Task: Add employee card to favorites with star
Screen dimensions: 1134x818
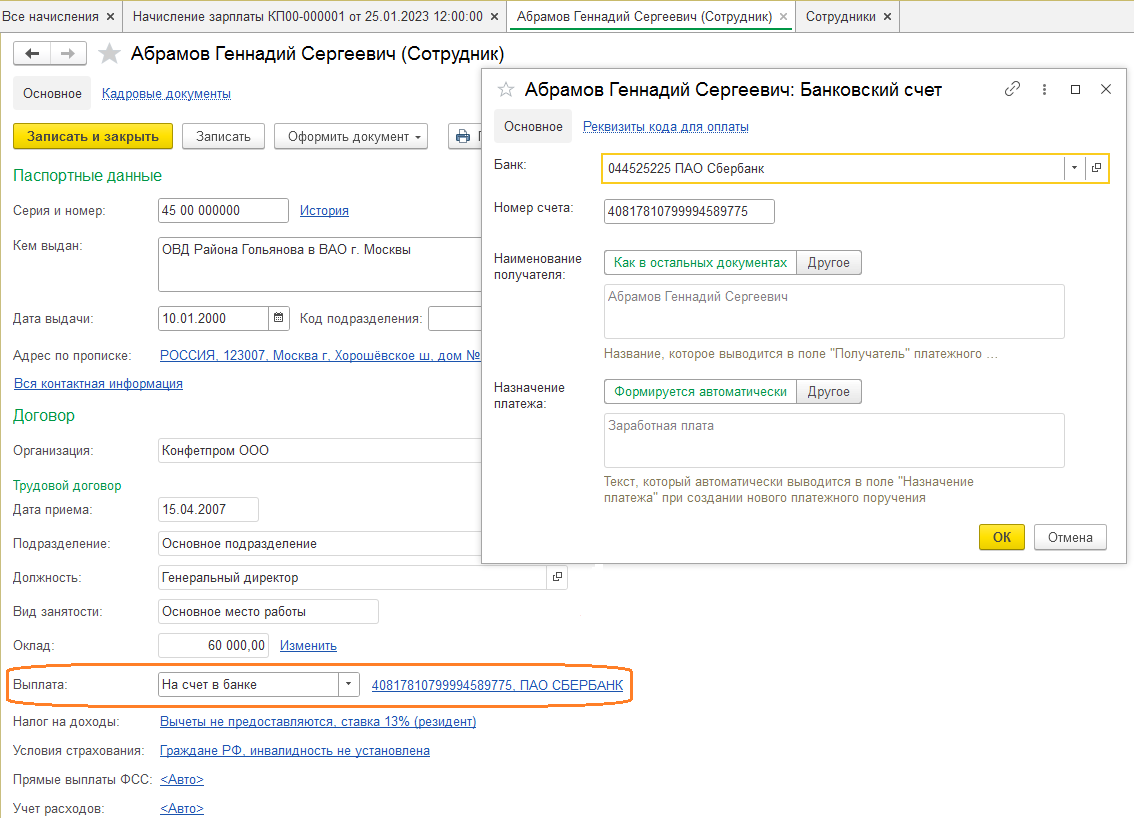Action: pyautogui.click(x=110, y=54)
